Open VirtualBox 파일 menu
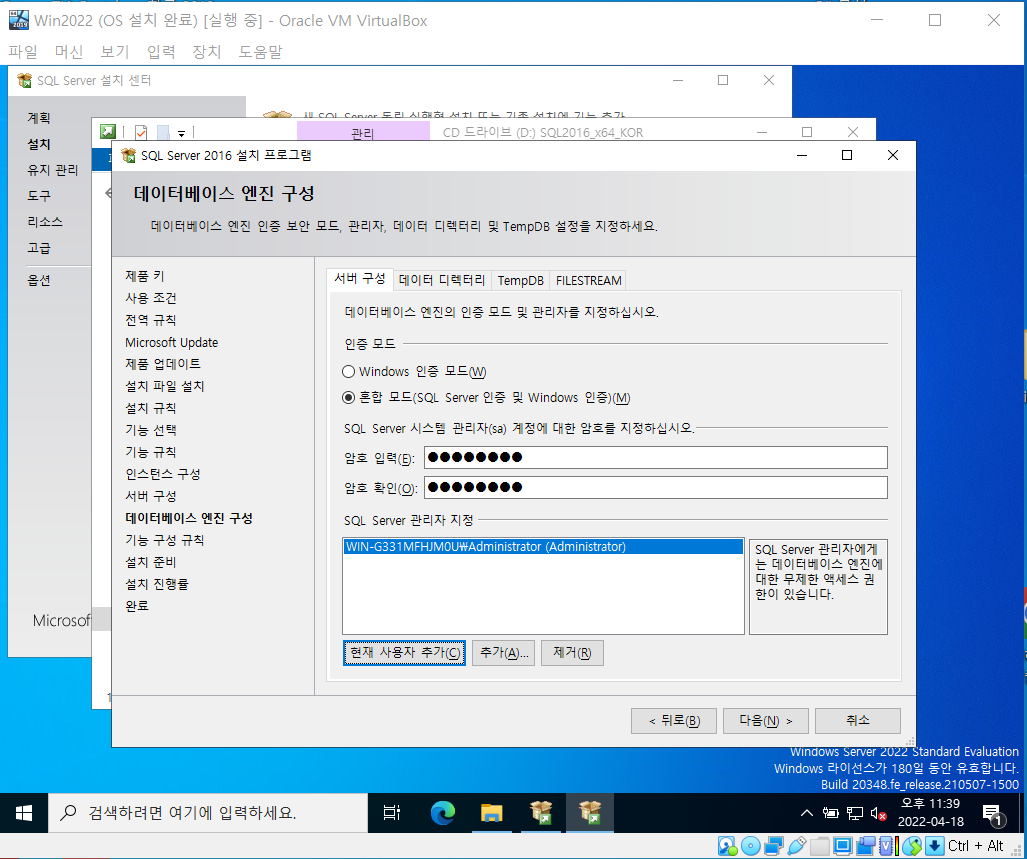The height and width of the screenshot is (859, 1027). 22,51
